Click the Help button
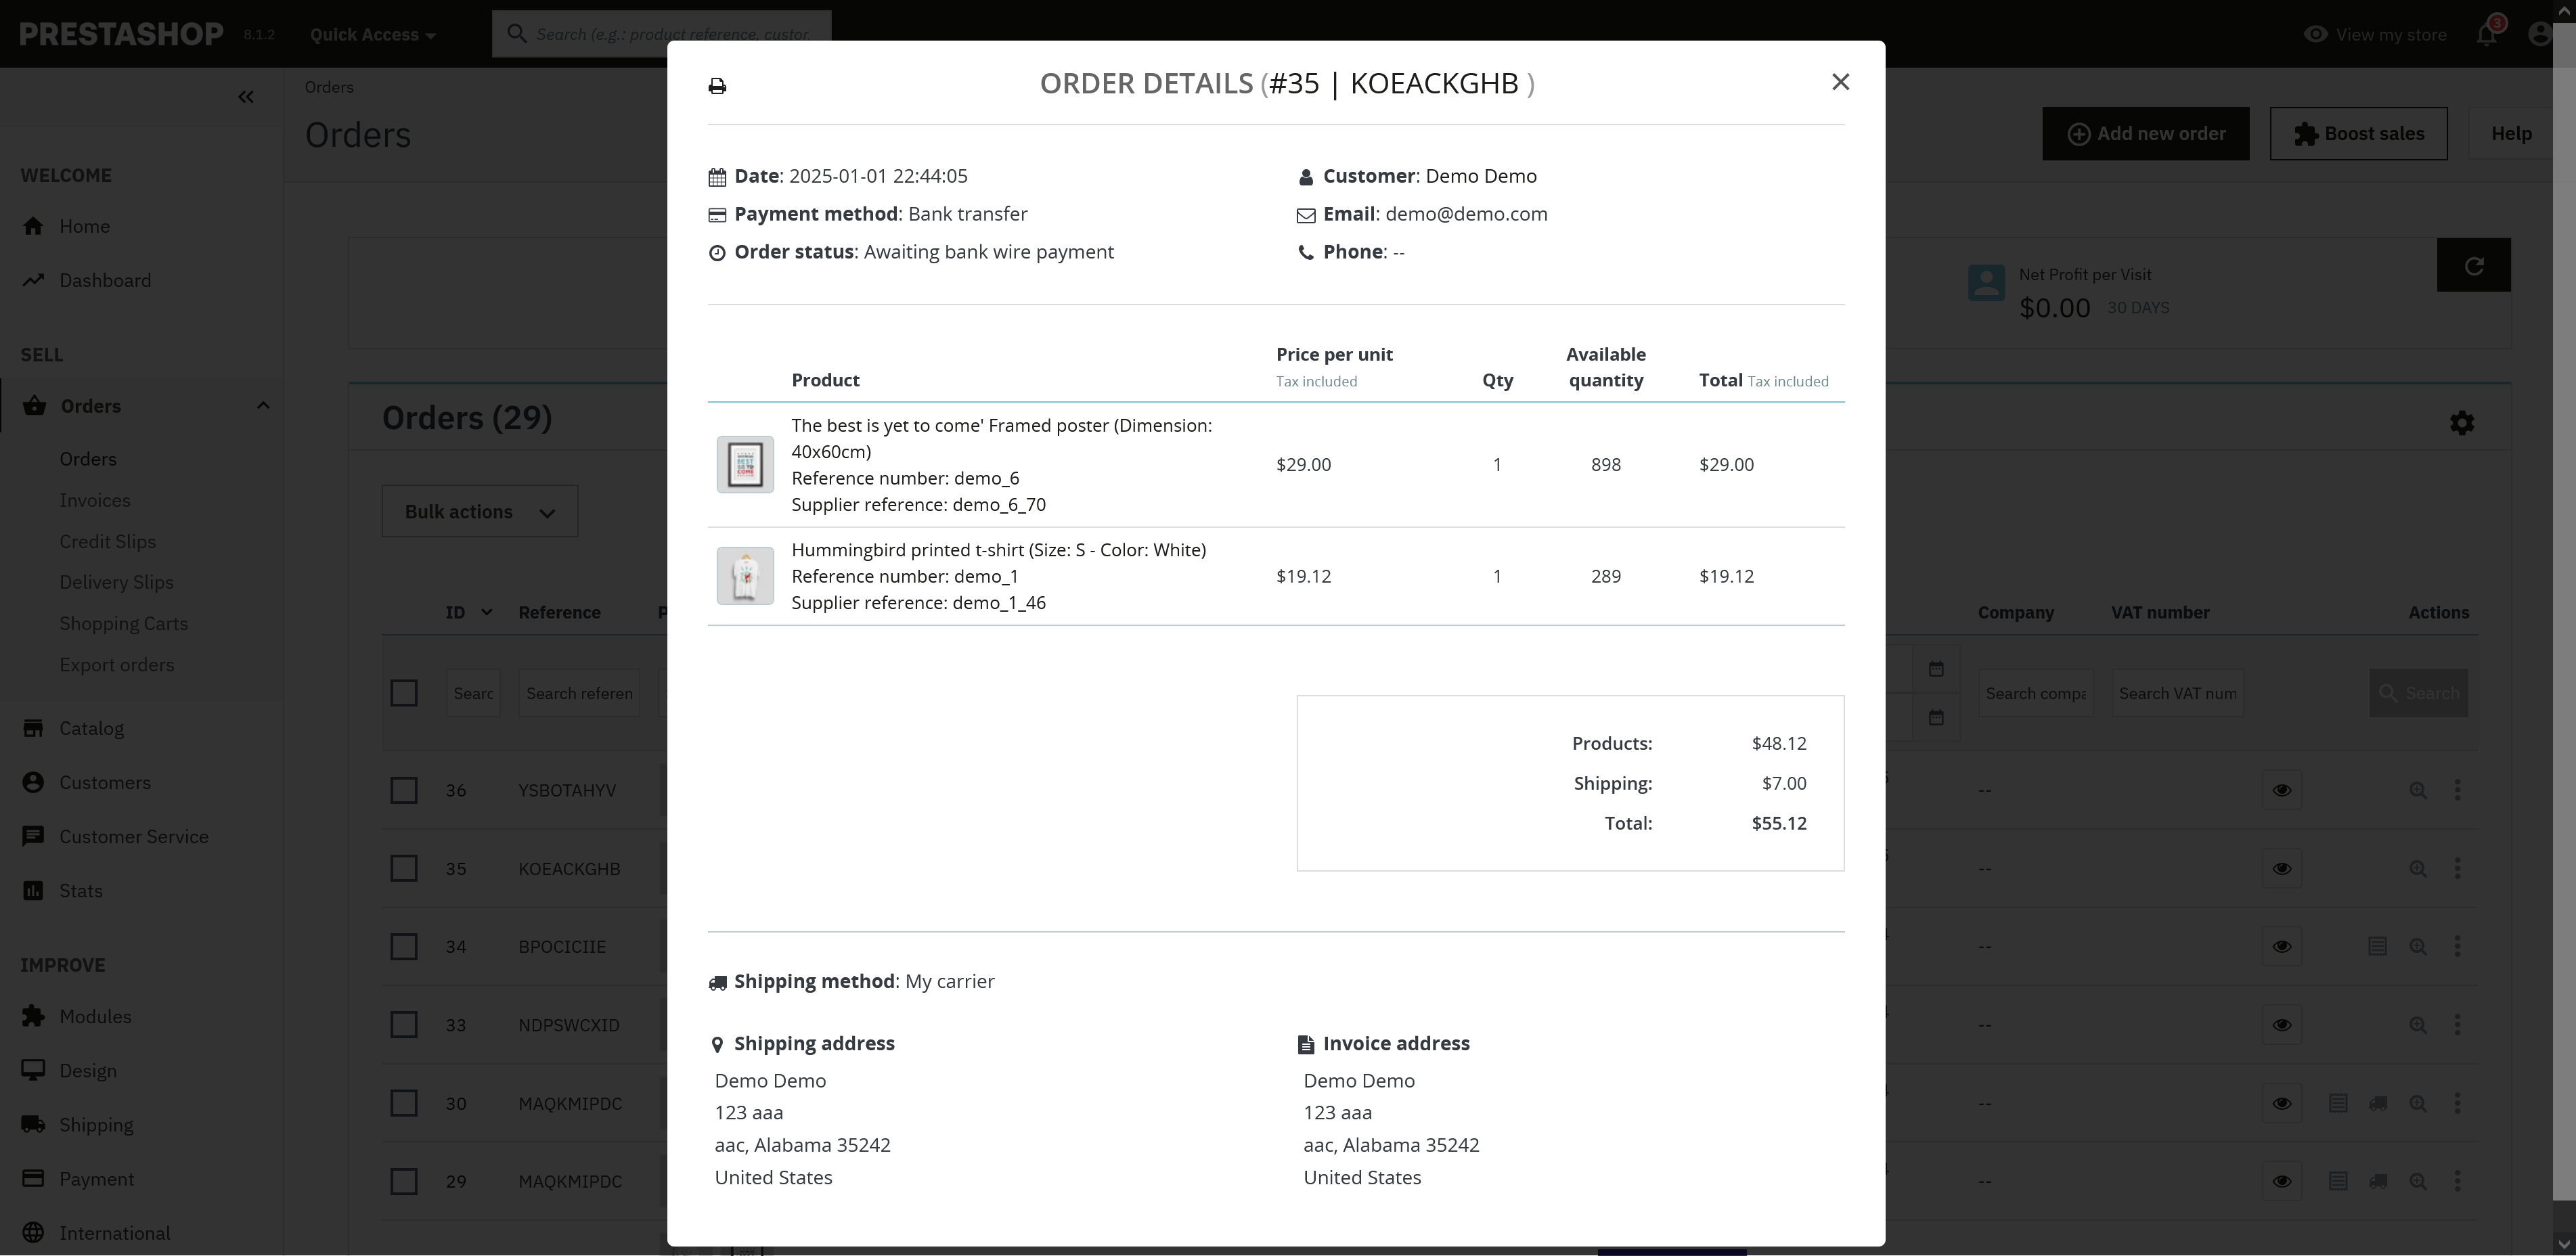2576x1256 pixels. [2511, 133]
